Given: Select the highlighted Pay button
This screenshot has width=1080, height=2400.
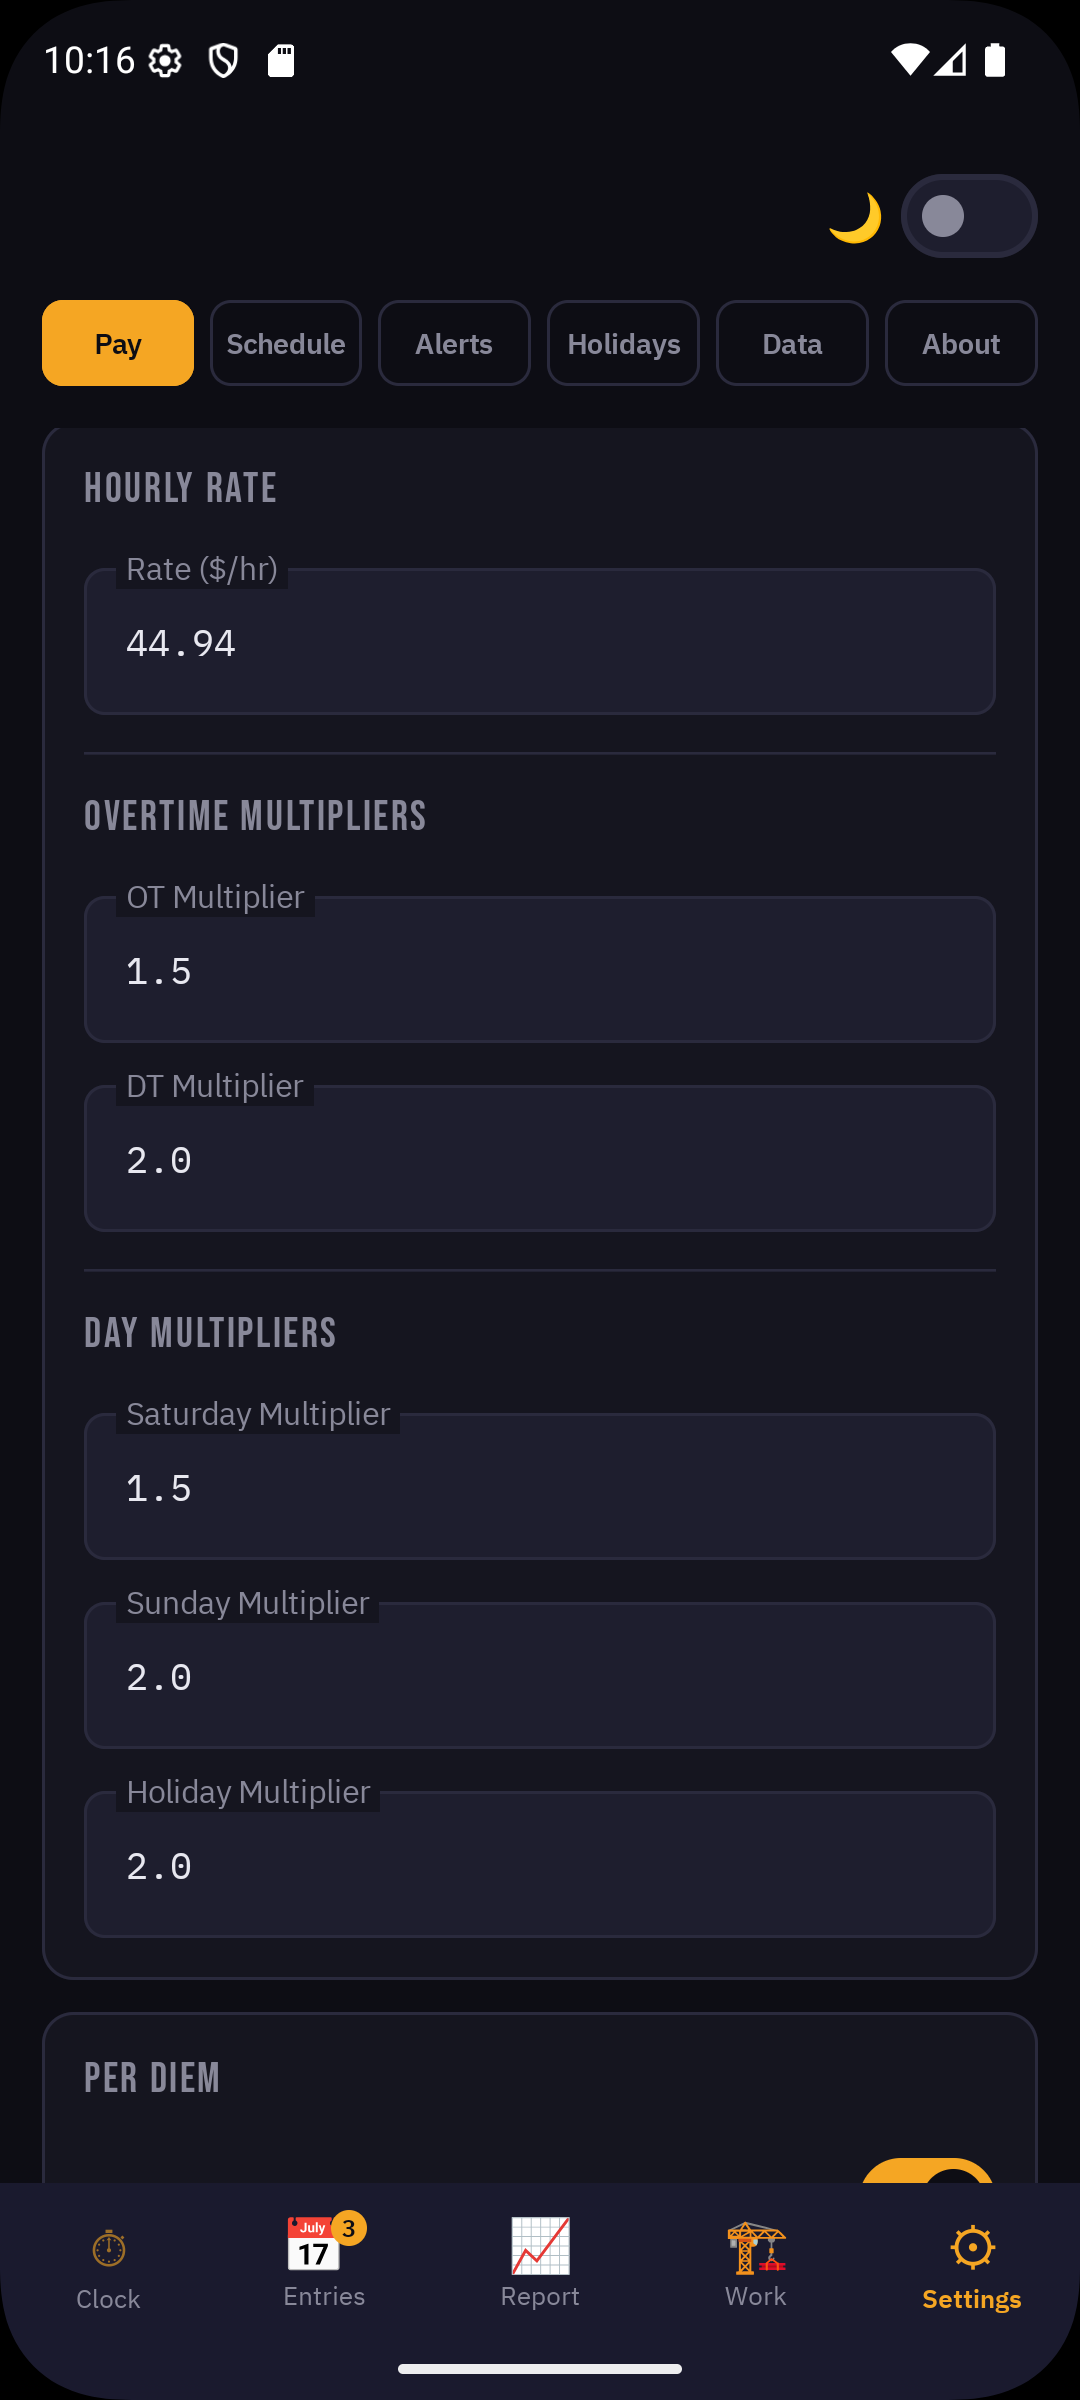Looking at the screenshot, I should [117, 343].
